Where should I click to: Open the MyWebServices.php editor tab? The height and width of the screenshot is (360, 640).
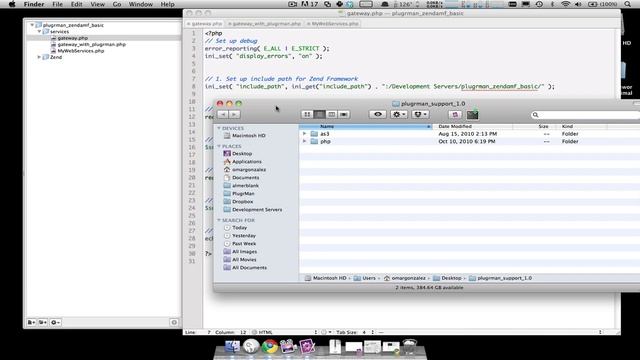333,24
